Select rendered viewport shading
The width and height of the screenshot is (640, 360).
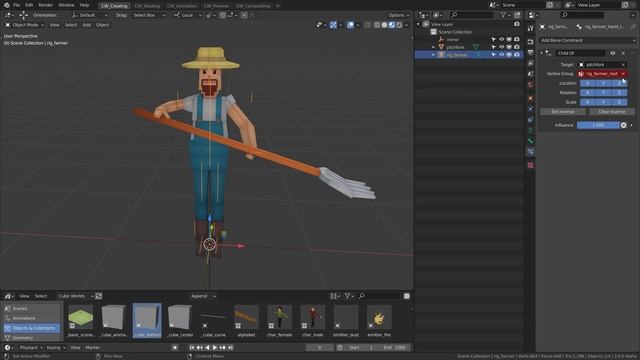399,25
